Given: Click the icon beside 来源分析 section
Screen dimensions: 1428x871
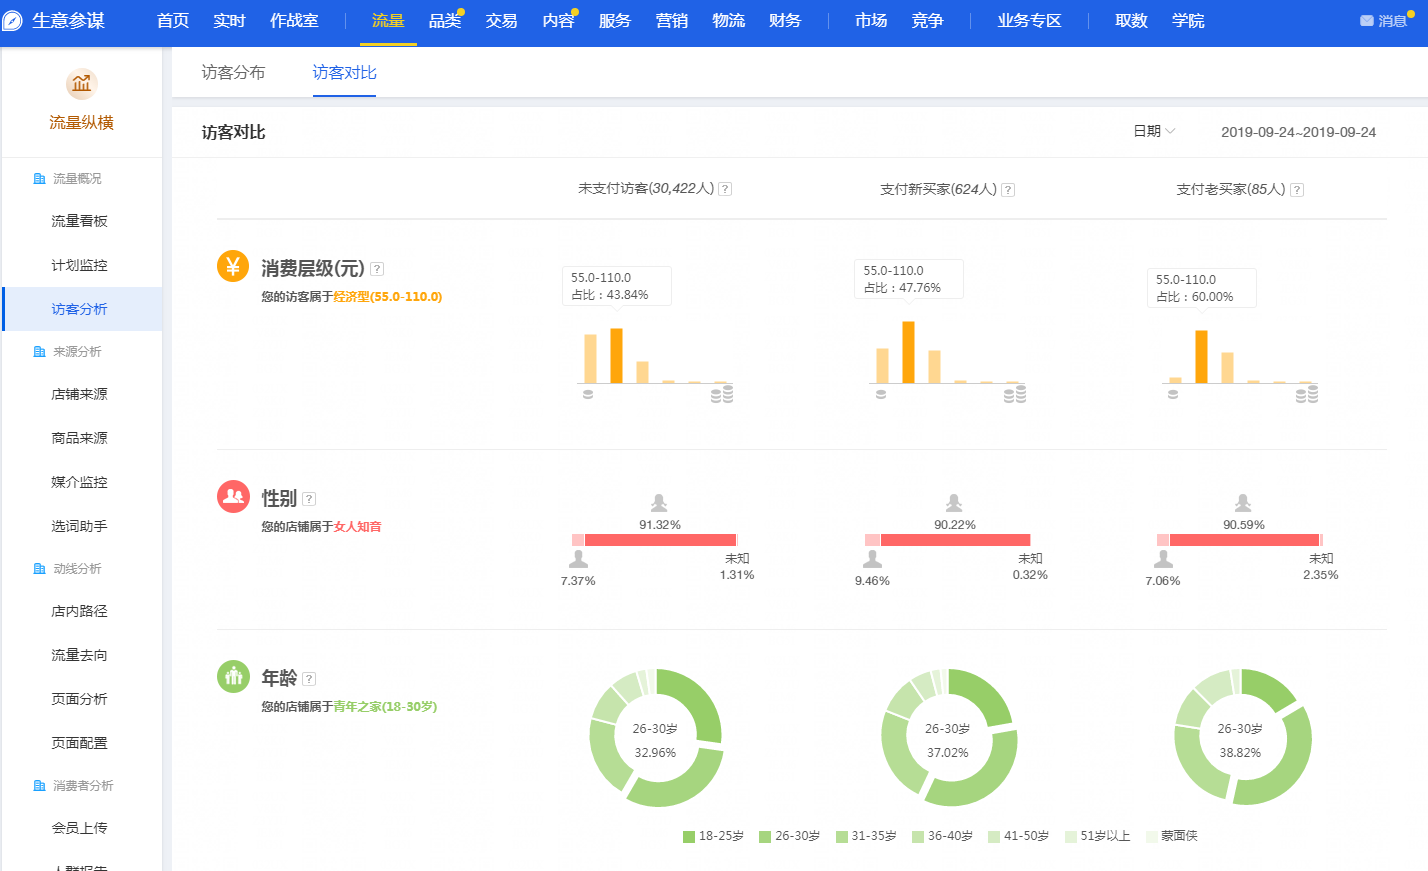Looking at the screenshot, I should pyautogui.click(x=39, y=352).
